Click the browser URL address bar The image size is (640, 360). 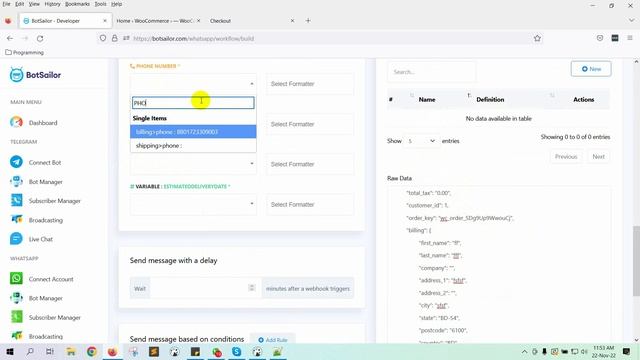318,38
